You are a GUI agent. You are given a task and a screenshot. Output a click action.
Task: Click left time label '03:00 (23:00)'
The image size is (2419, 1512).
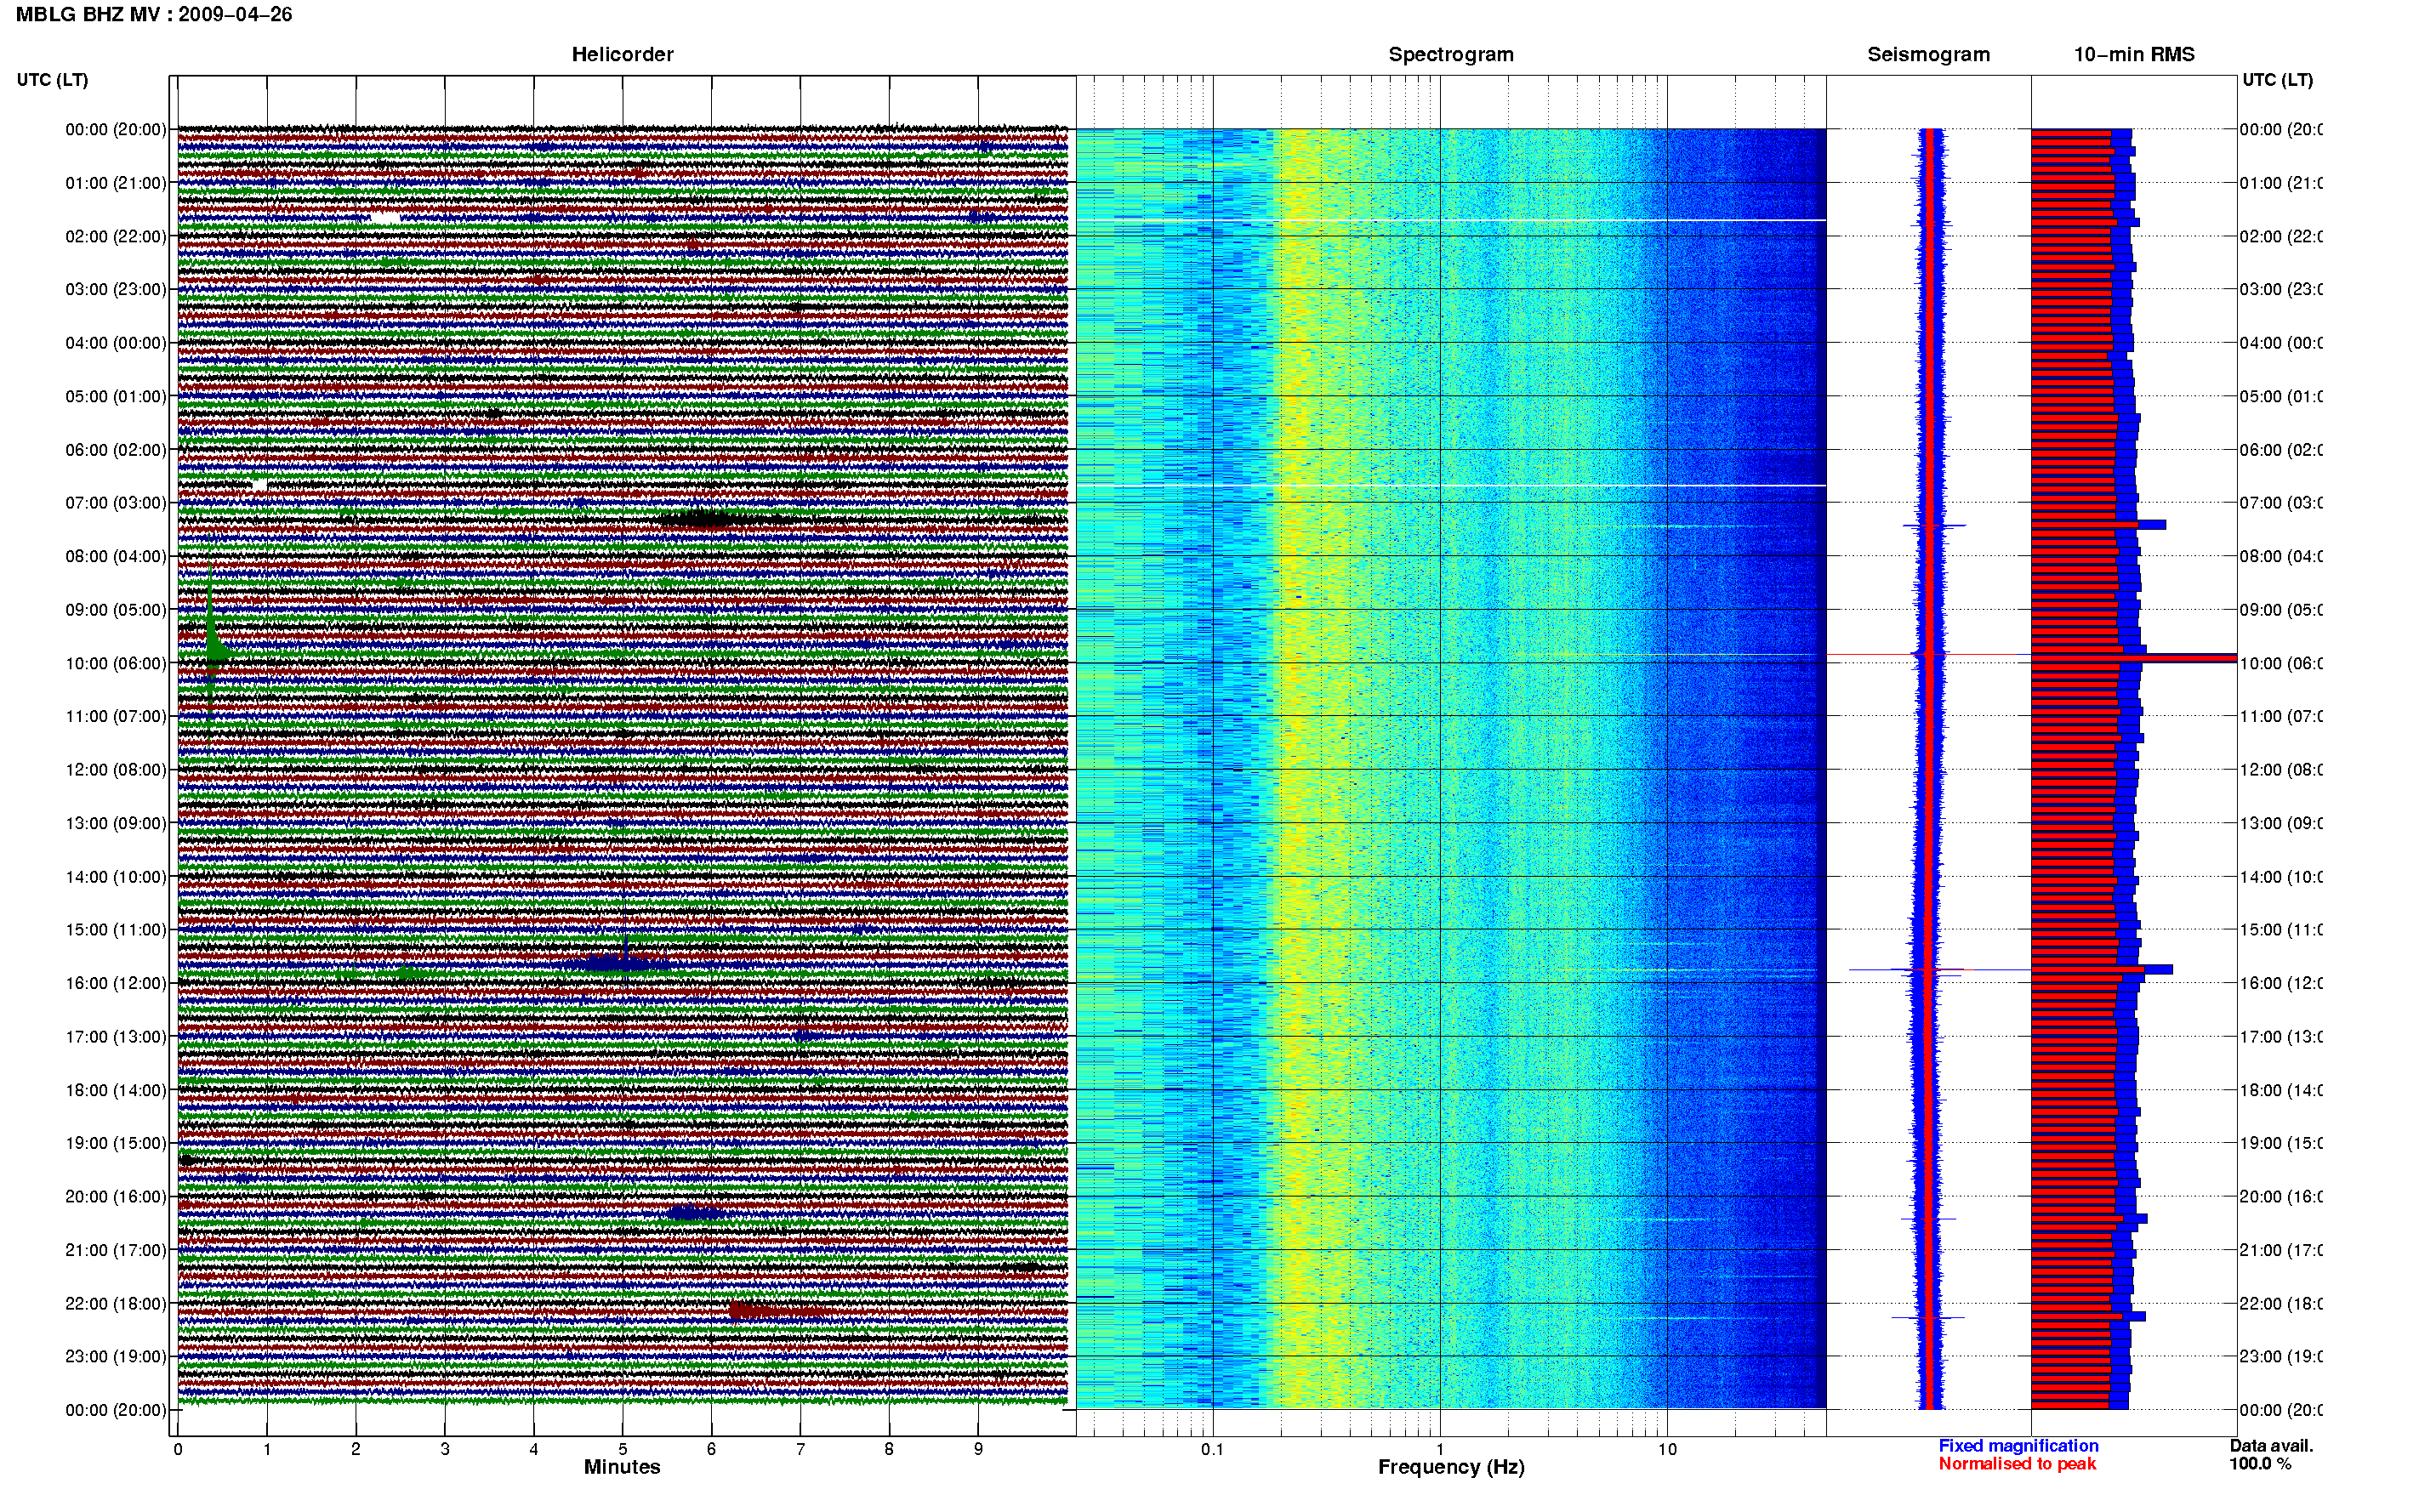pos(116,290)
